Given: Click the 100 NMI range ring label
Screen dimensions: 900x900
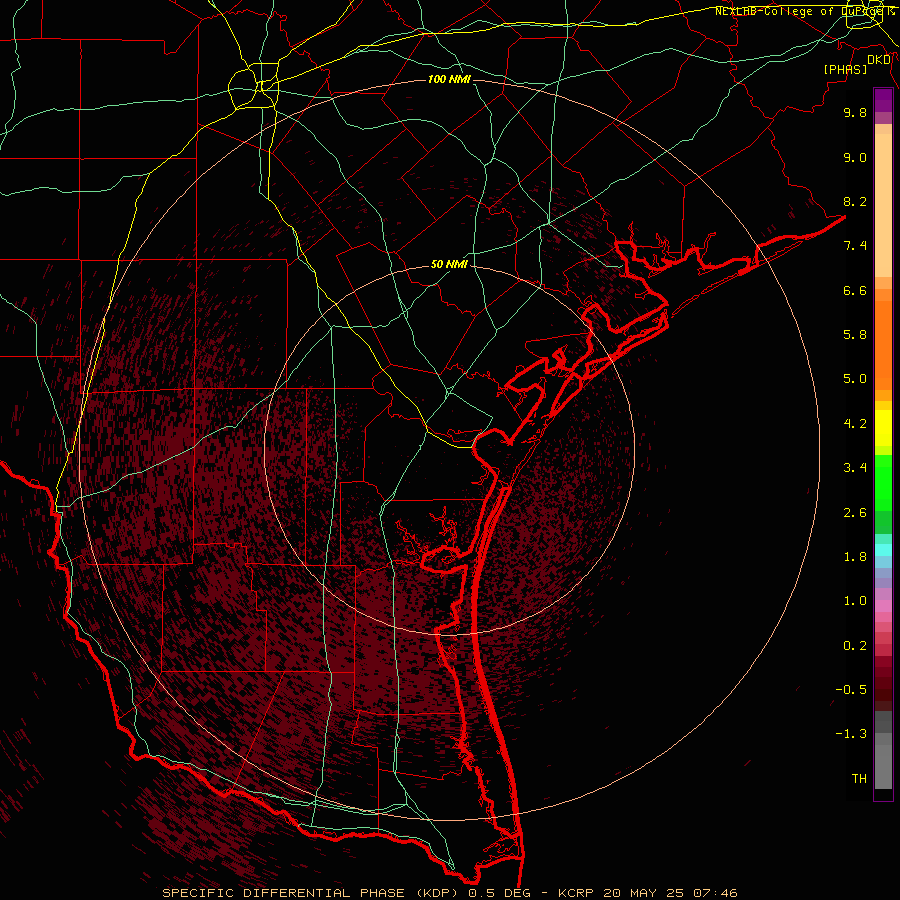Looking at the screenshot, I should click(449, 79).
